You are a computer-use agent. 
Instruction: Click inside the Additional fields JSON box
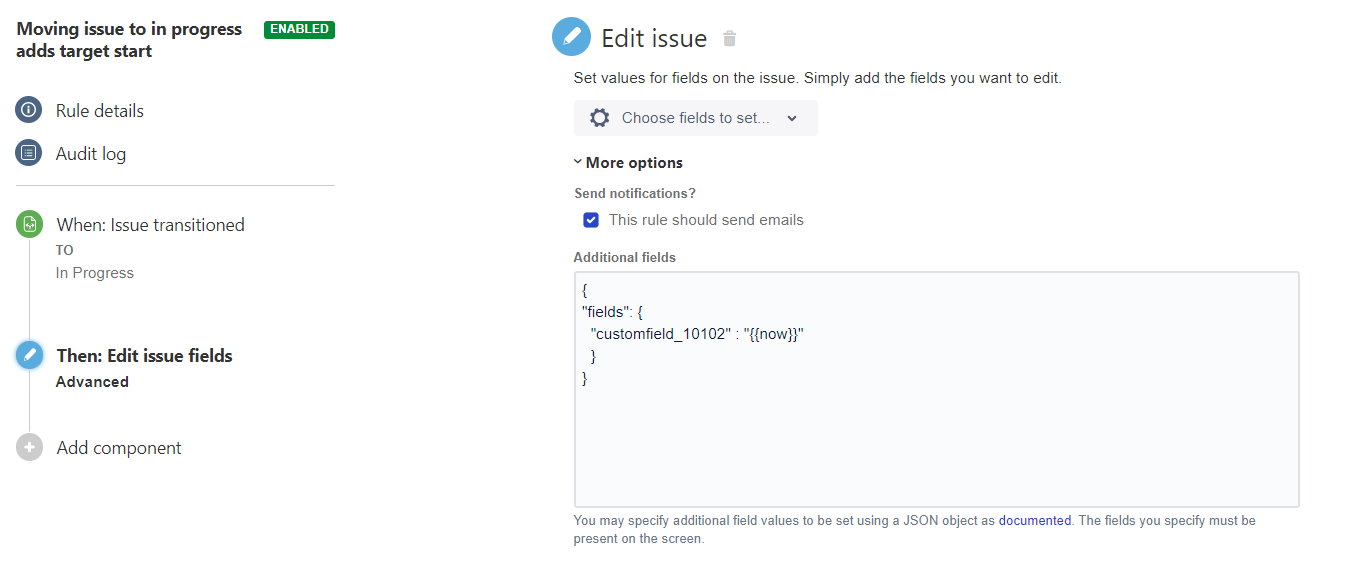pos(936,389)
